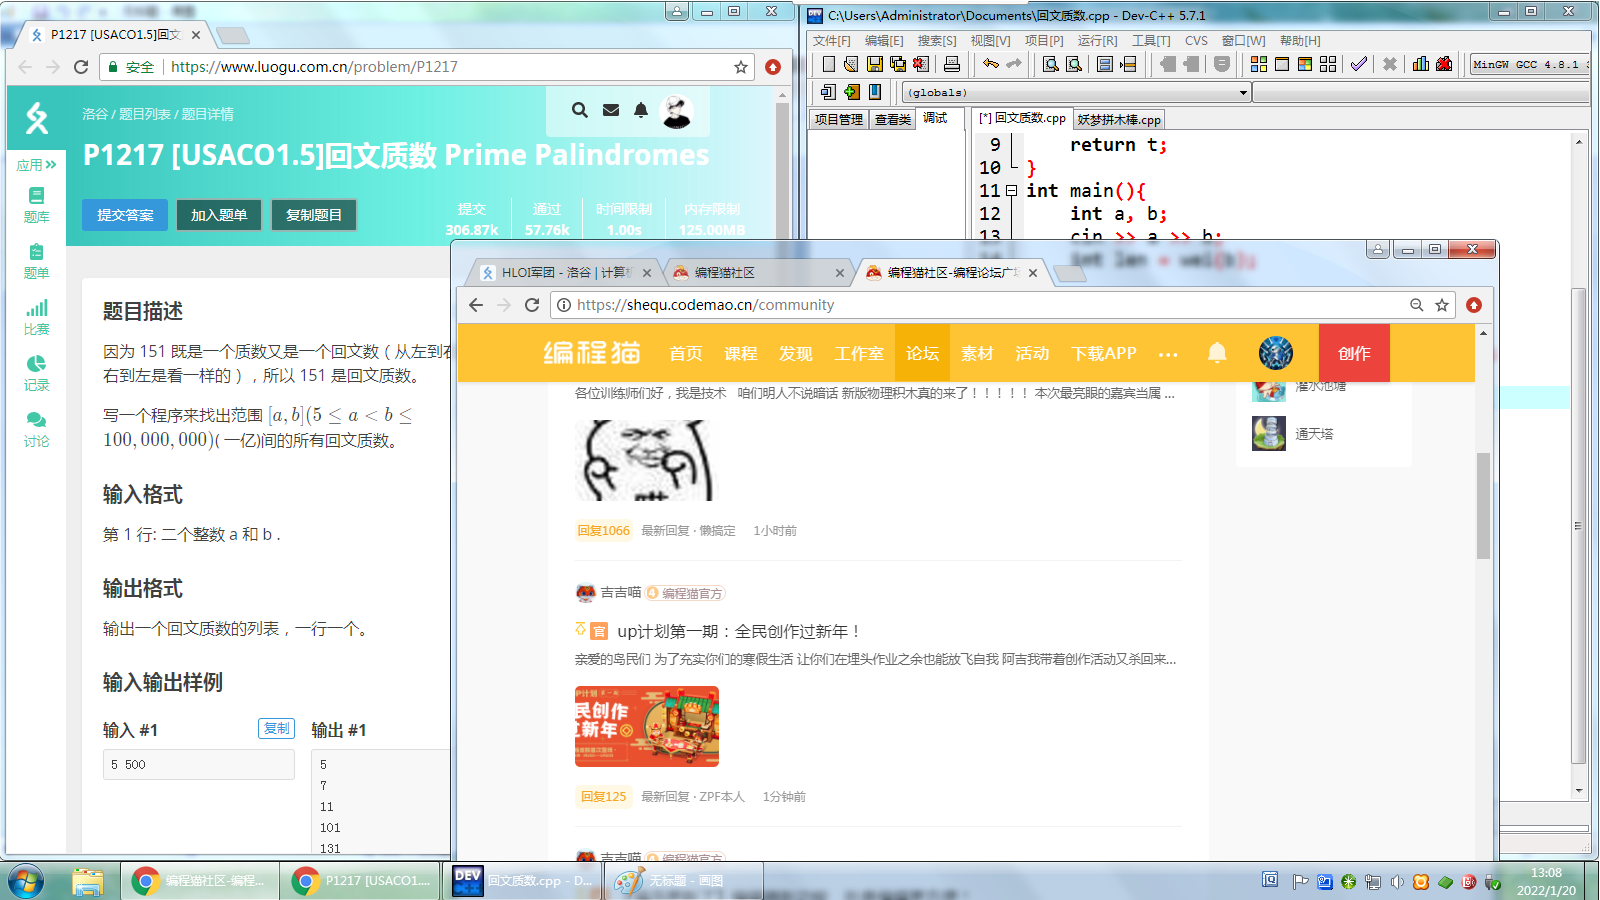The image size is (1600, 900).
Task: Click the 加入题单 button on Luogu
Action: [x=219, y=215]
